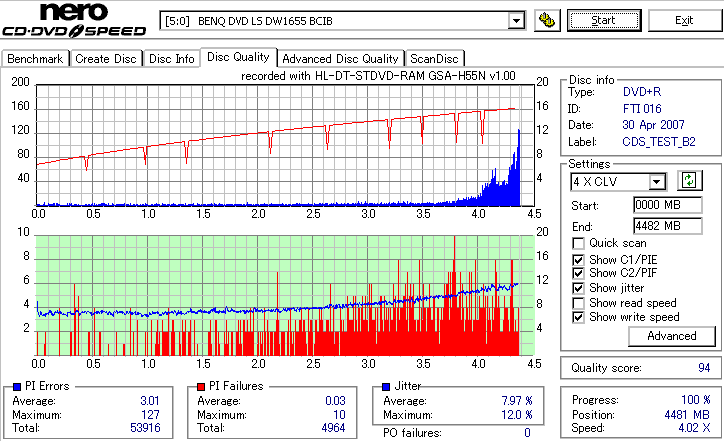Select the Disc Quality tab
The height and width of the screenshot is (441, 724).
pos(238,57)
